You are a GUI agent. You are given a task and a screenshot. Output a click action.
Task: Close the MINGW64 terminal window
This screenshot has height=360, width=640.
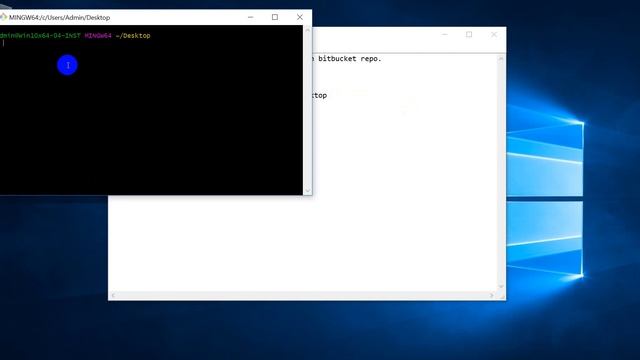click(300, 17)
